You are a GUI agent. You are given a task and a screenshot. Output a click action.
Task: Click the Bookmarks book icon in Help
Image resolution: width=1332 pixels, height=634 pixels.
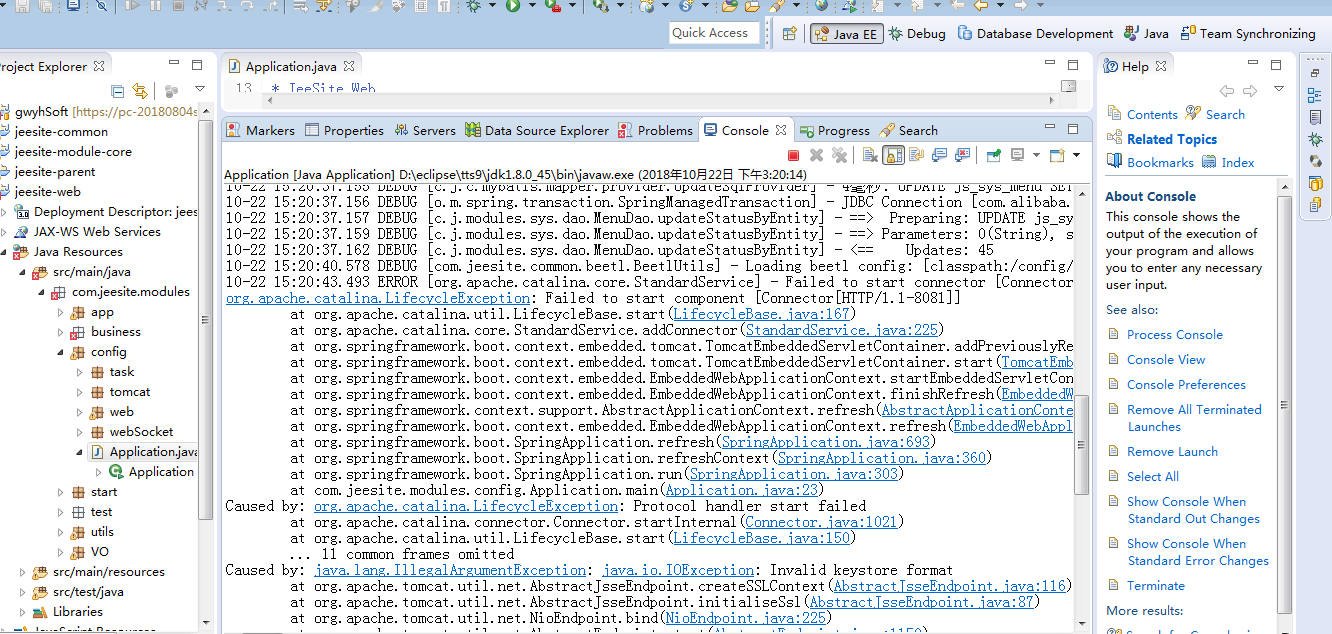click(1114, 162)
